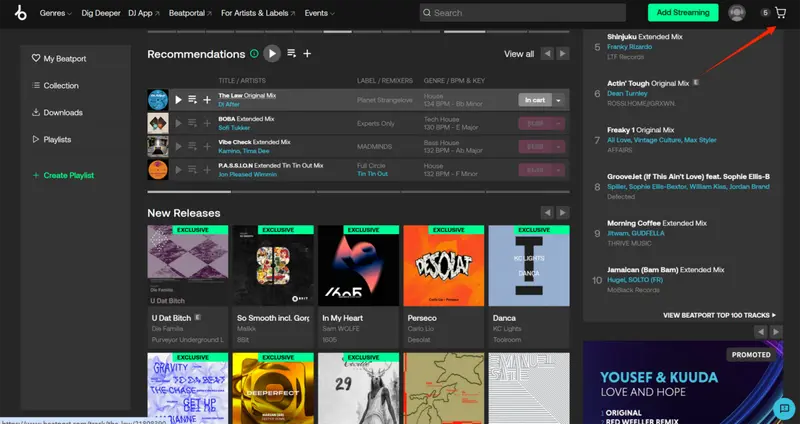The width and height of the screenshot is (800, 424).
Task: Open Downloads in sidebar
Action: (57, 113)
